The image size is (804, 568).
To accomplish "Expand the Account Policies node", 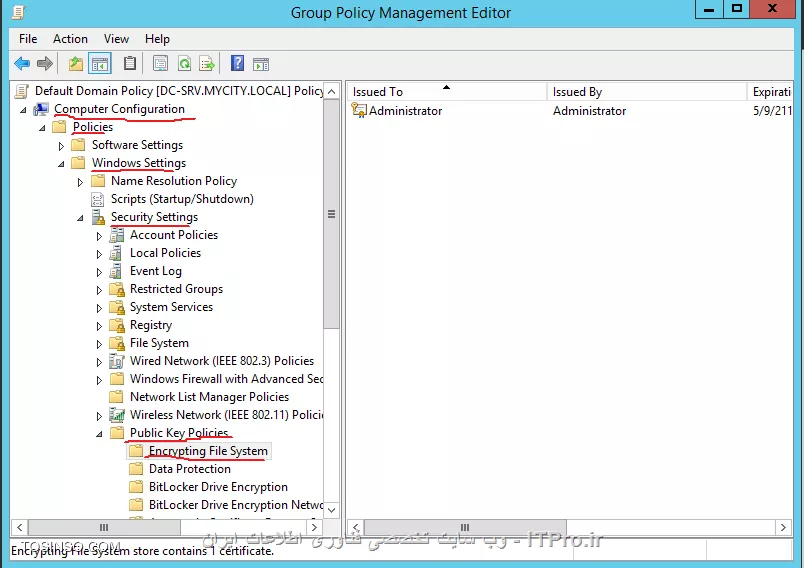I will coord(99,236).
